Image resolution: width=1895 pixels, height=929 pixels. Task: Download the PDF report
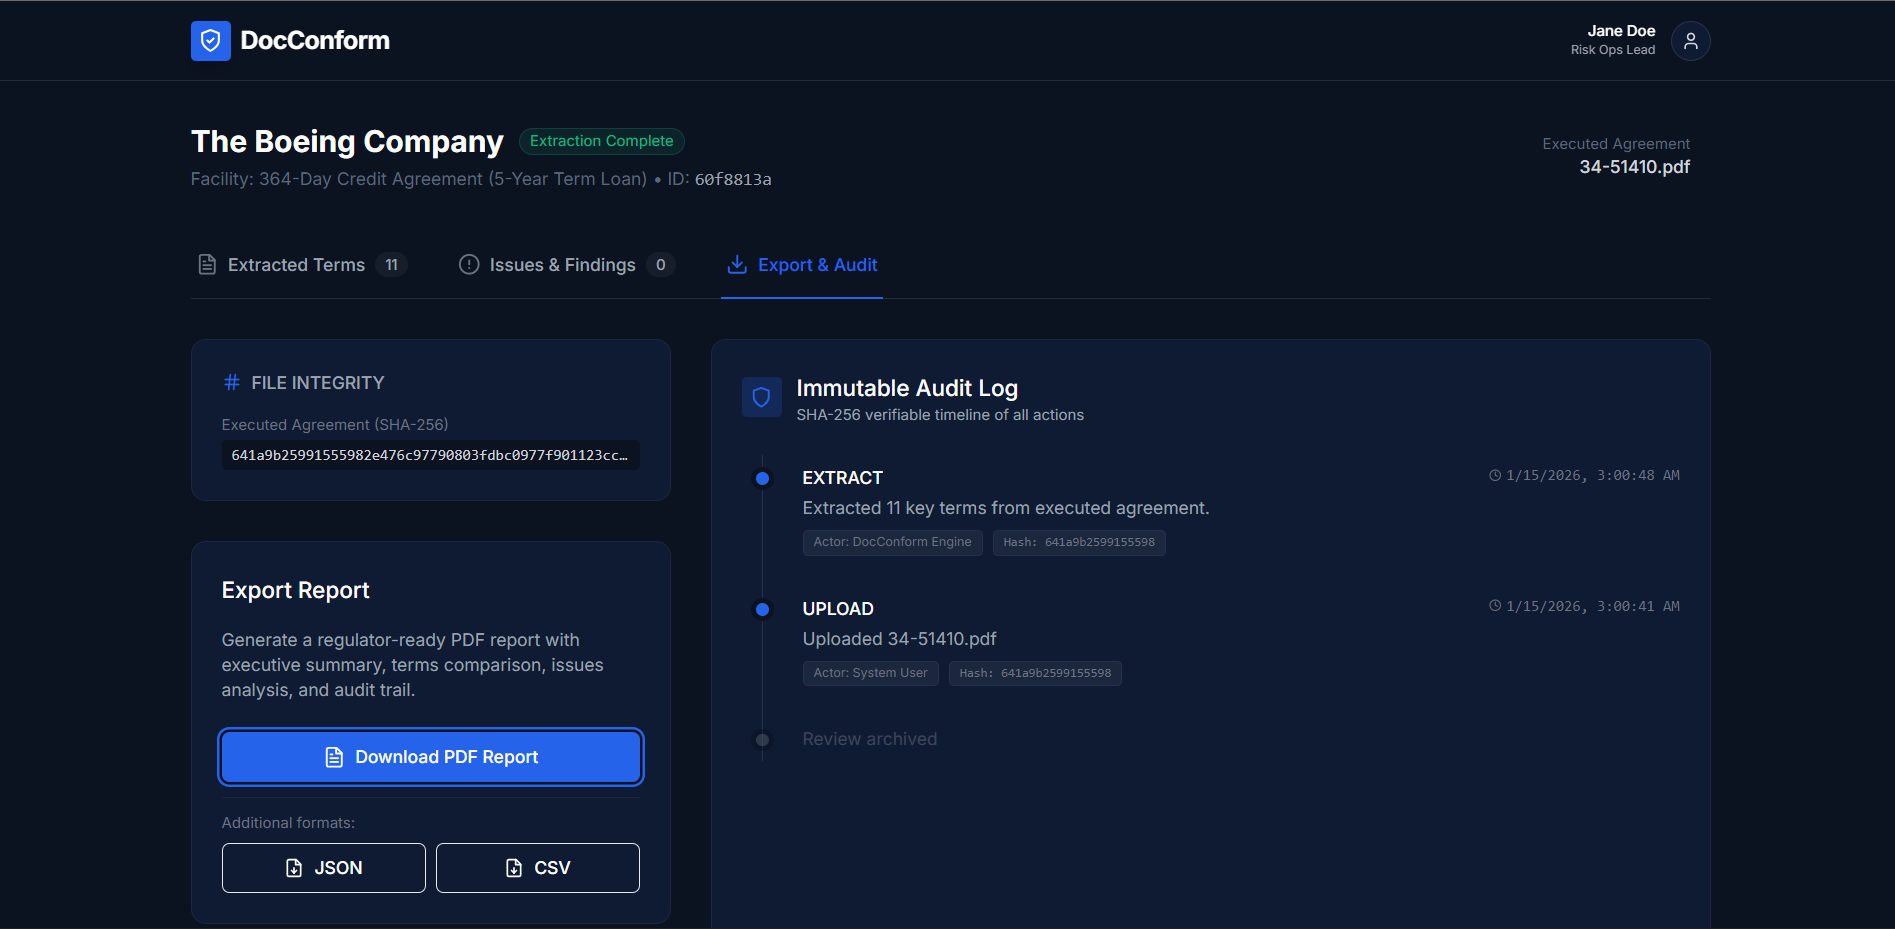coord(431,757)
